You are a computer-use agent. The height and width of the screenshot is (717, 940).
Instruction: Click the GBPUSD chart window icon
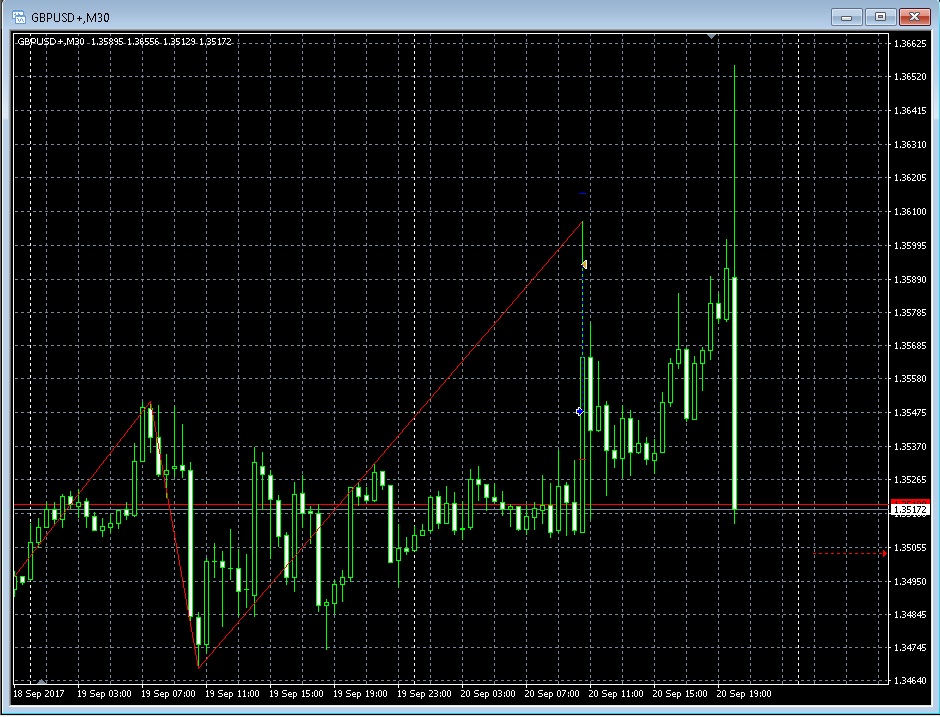tap(19, 17)
